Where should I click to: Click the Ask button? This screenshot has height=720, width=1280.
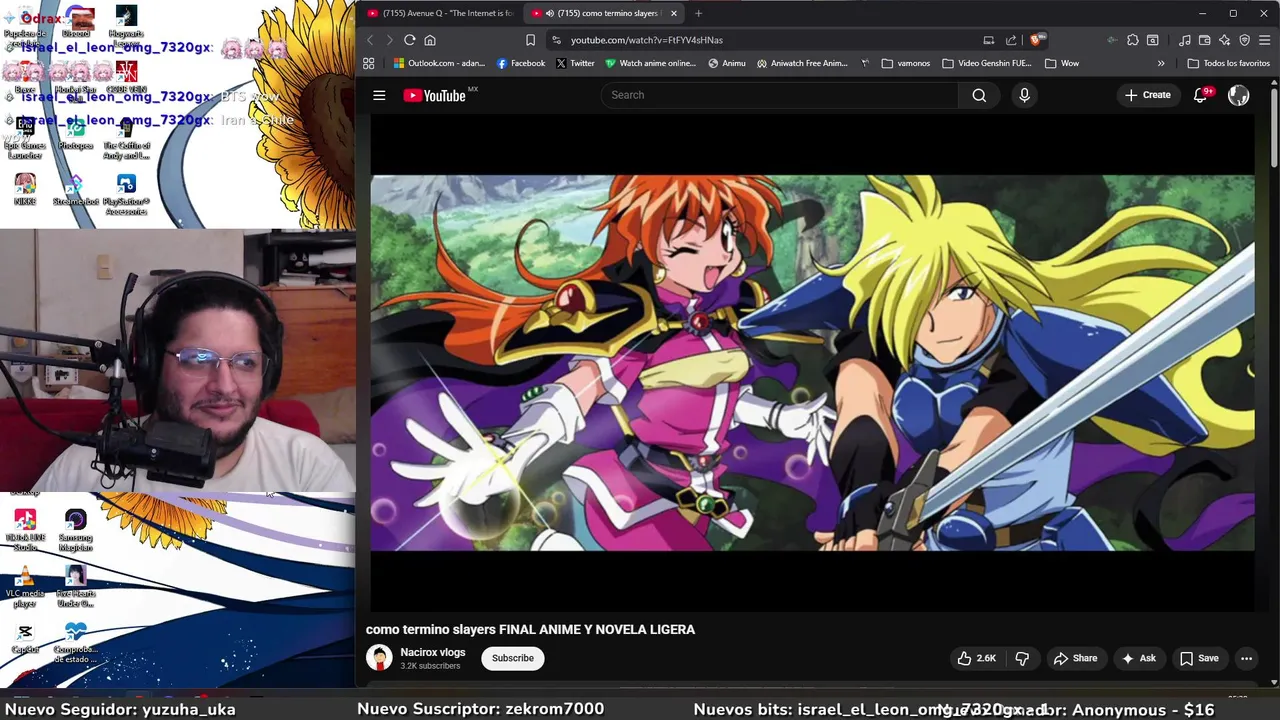pyautogui.click(x=1138, y=658)
